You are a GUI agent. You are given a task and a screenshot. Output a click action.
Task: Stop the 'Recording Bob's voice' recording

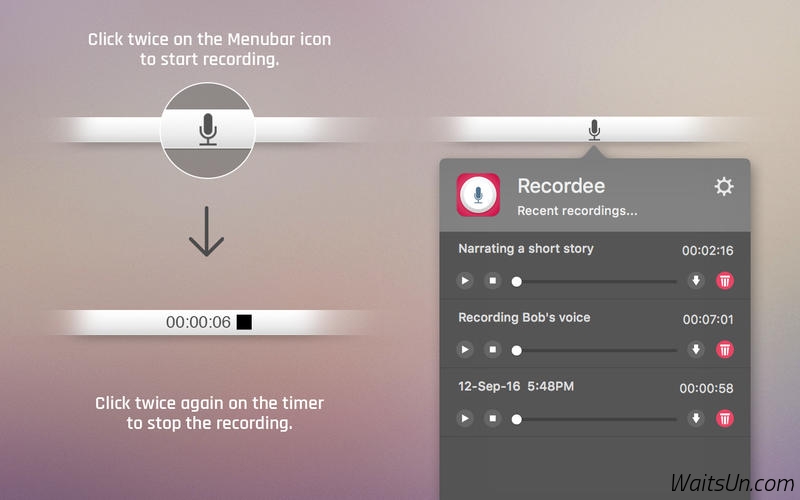[x=492, y=349]
